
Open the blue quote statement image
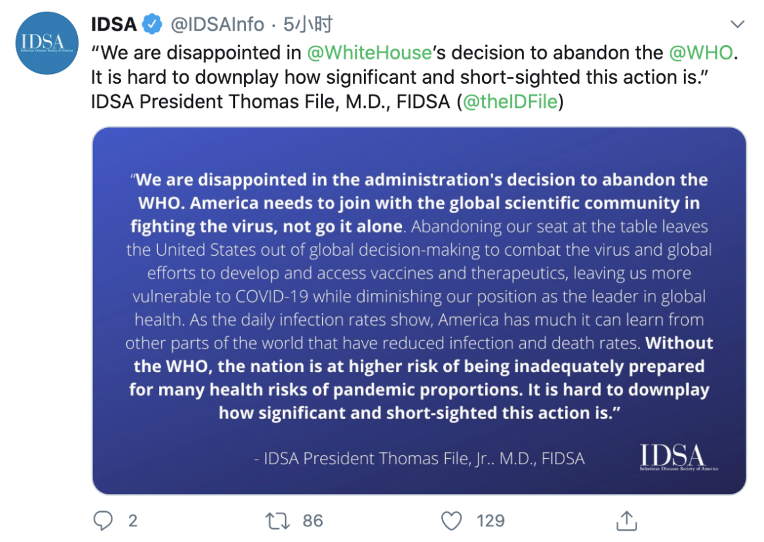pos(419,310)
